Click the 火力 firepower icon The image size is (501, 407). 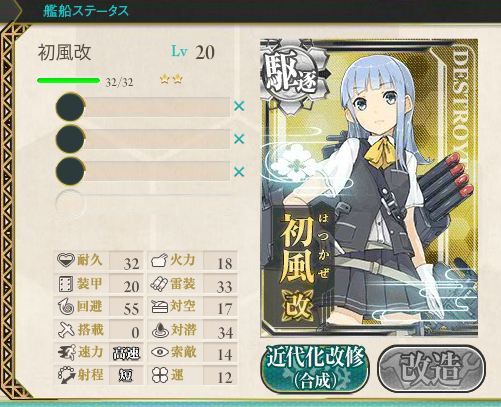[159, 260]
